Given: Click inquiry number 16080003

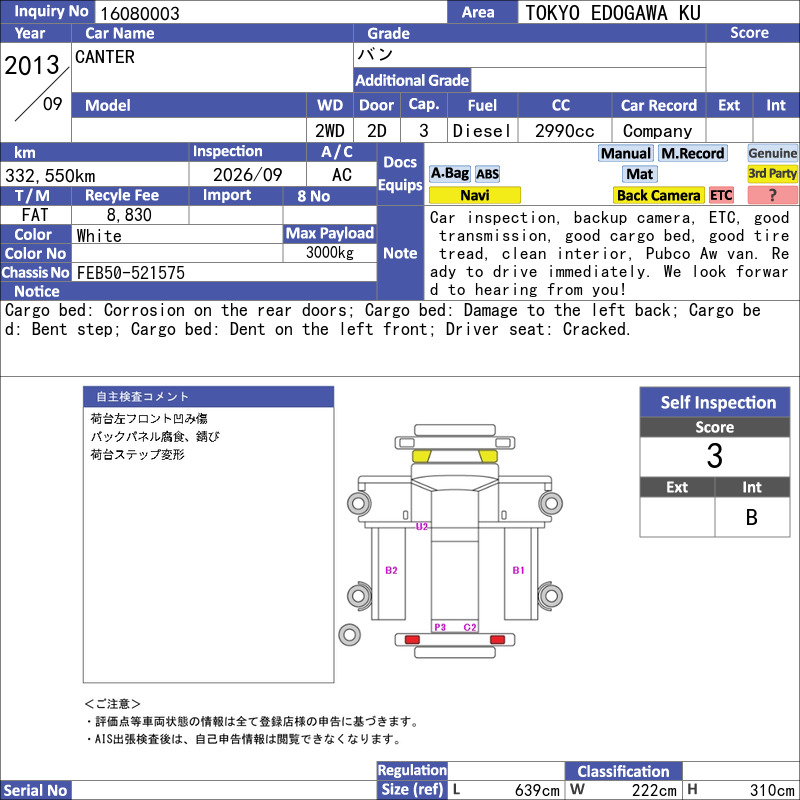Looking at the screenshot, I should point(140,14).
